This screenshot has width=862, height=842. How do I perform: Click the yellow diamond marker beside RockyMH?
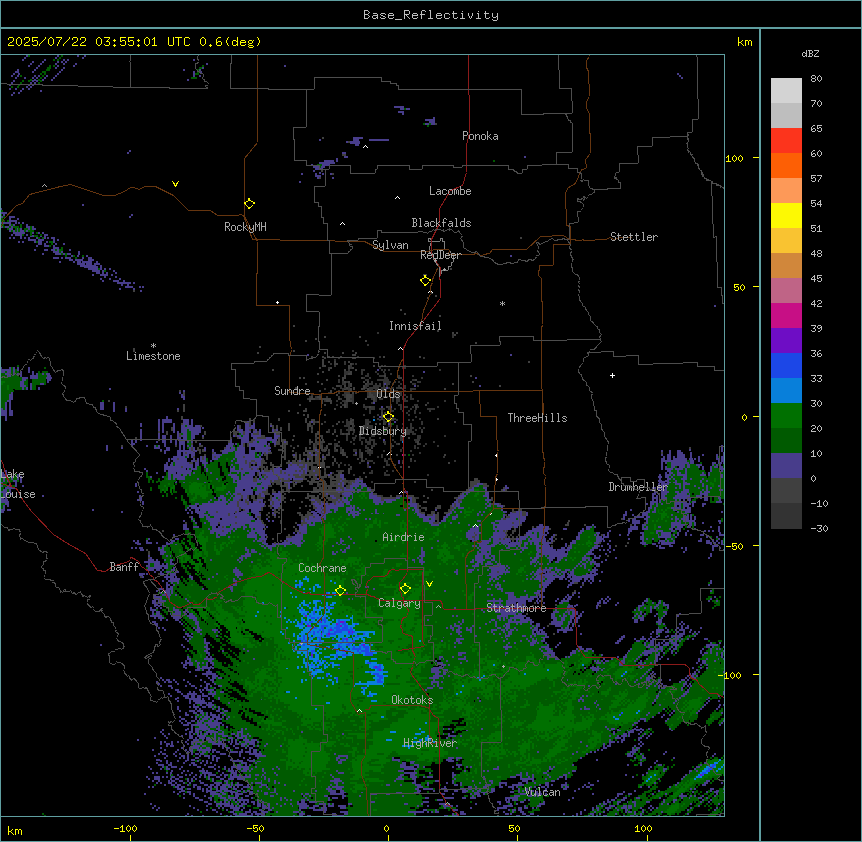click(250, 204)
